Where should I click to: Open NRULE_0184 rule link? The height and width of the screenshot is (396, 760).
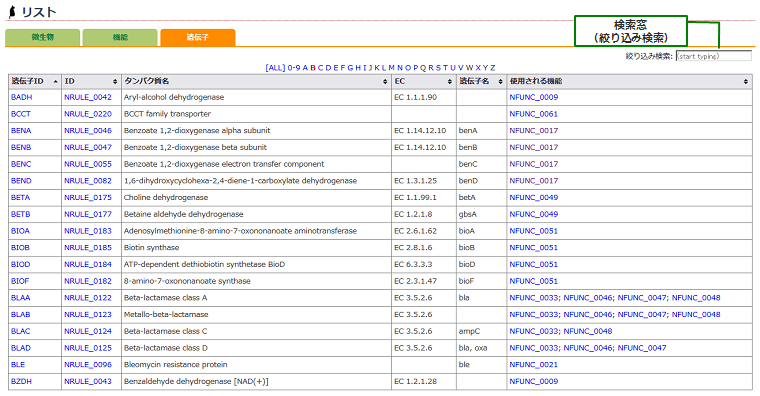point(88,264)
